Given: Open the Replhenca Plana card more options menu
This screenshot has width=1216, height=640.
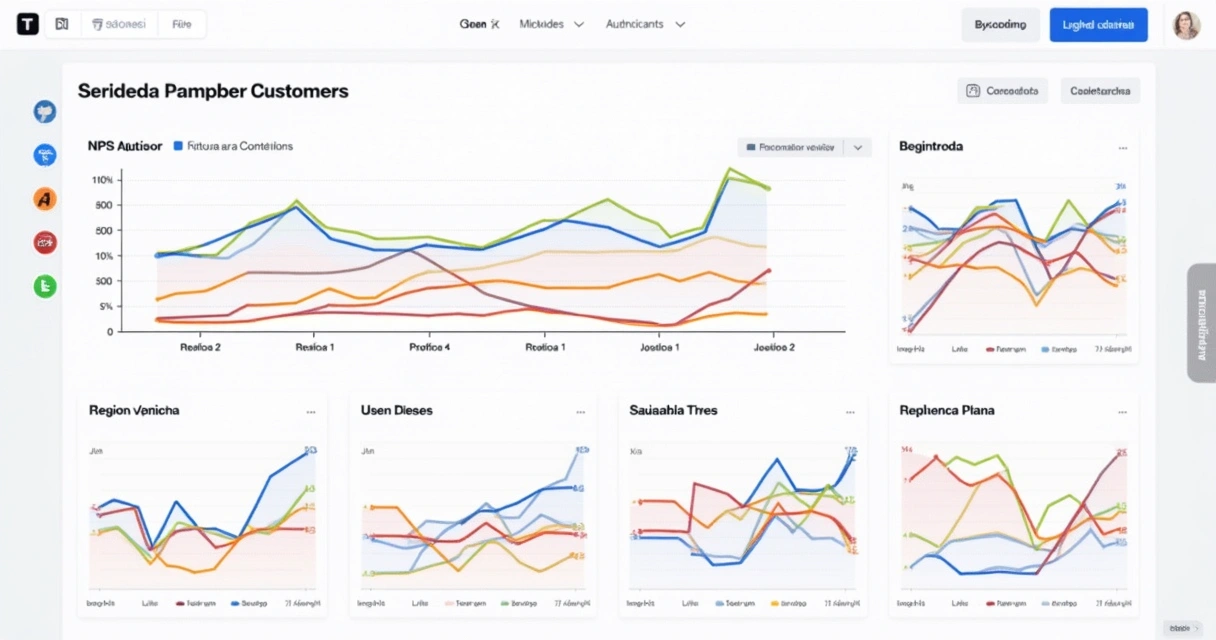Looking at the screenshot, I should click(1124, 411).
